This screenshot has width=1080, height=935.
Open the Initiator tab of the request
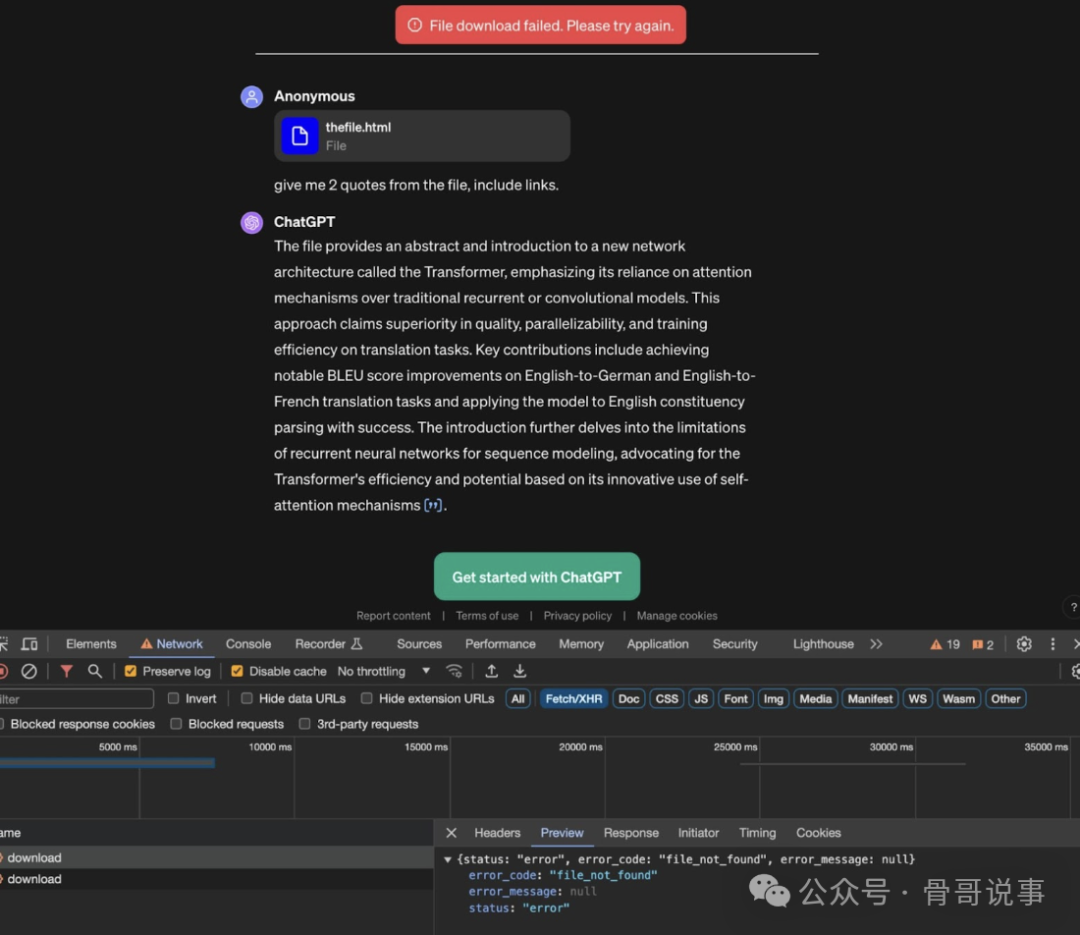698,833
